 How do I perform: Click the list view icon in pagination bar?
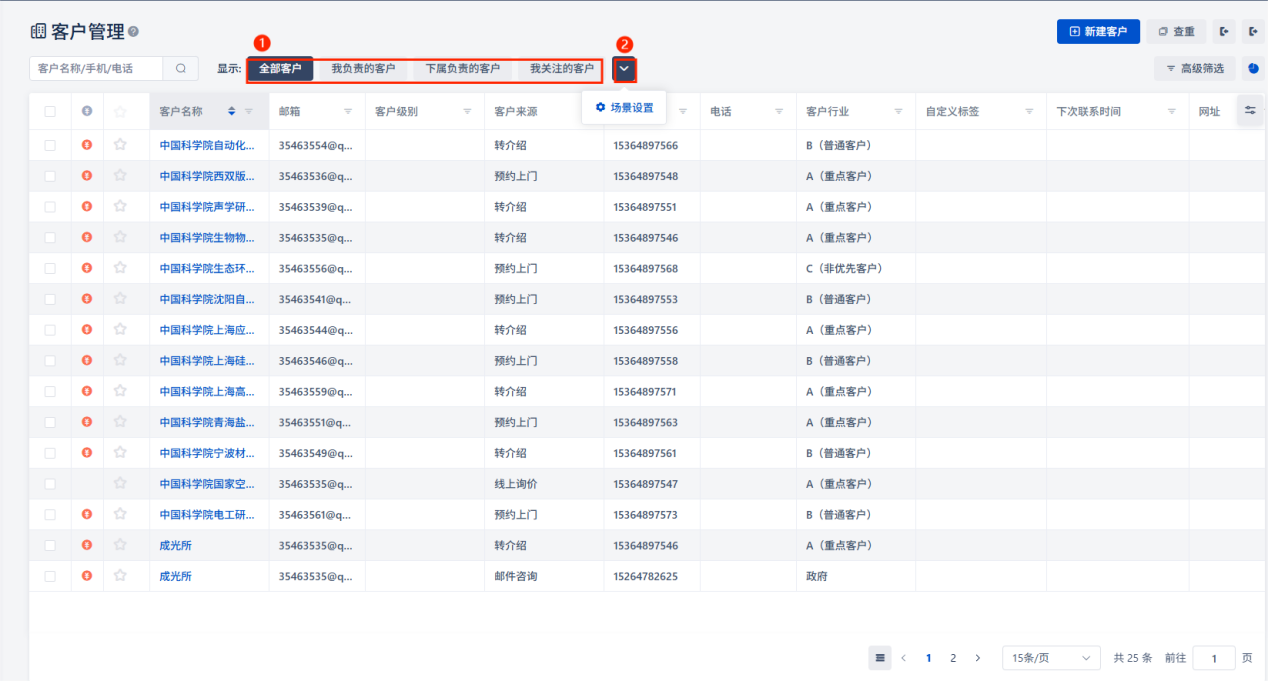(880, 658)
